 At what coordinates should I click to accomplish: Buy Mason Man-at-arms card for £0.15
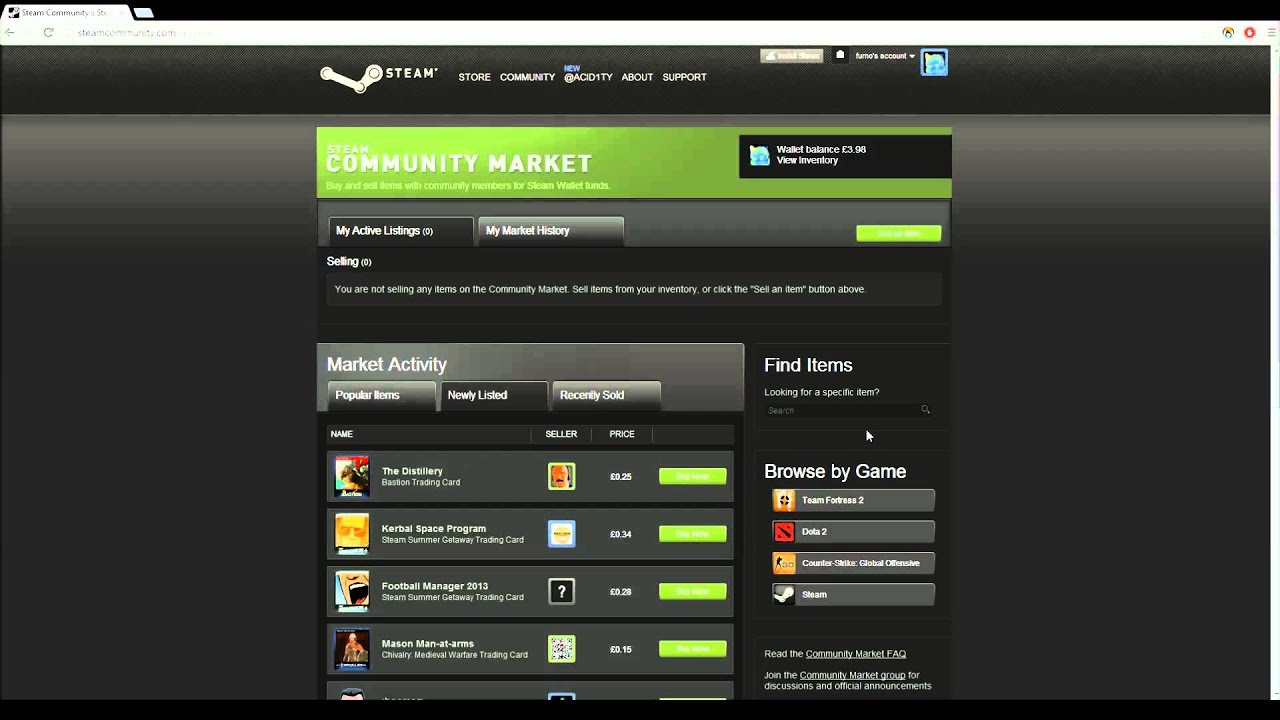click(693, 649)
